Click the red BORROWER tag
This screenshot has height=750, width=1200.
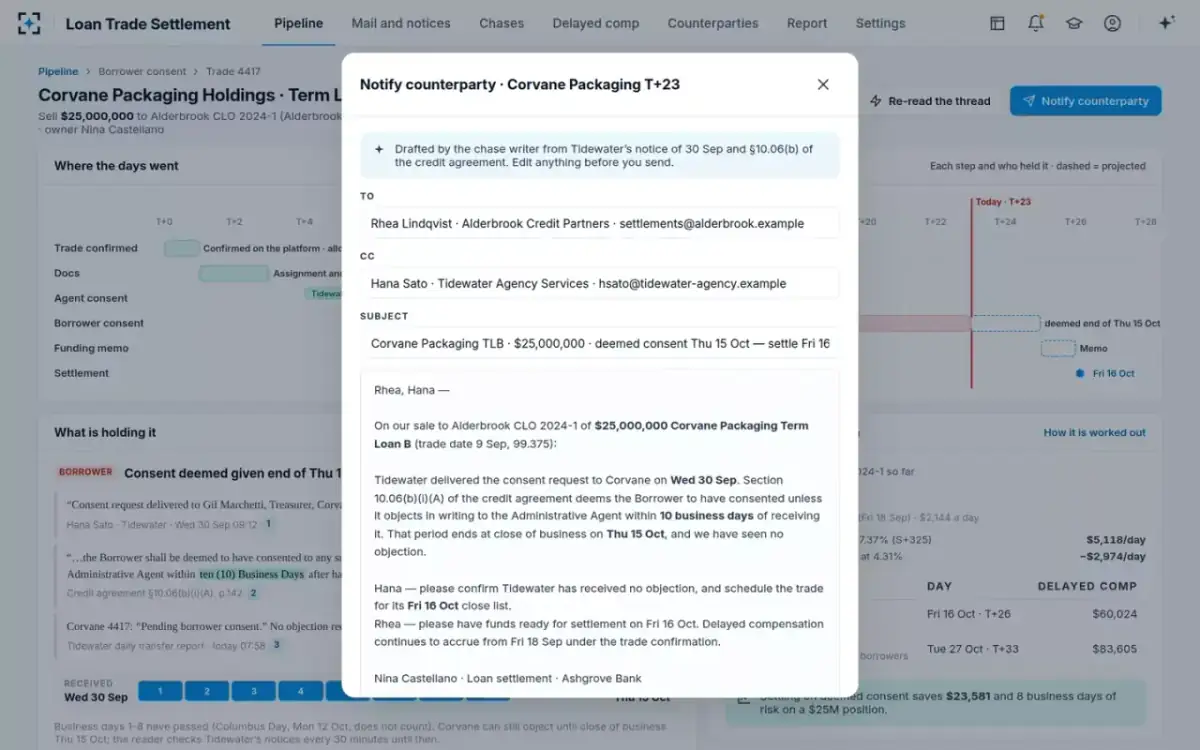coord(86,472)
